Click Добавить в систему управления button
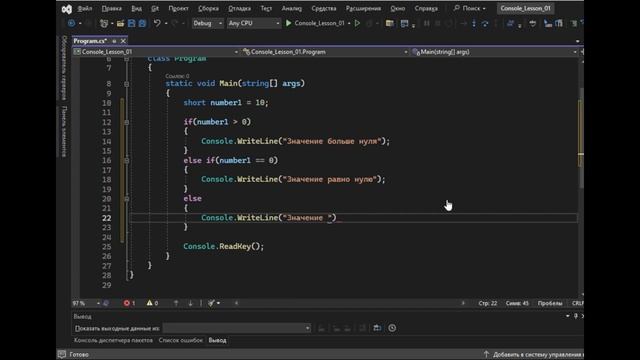Screen dimensions: 640x360 click(x=533, y=354)
